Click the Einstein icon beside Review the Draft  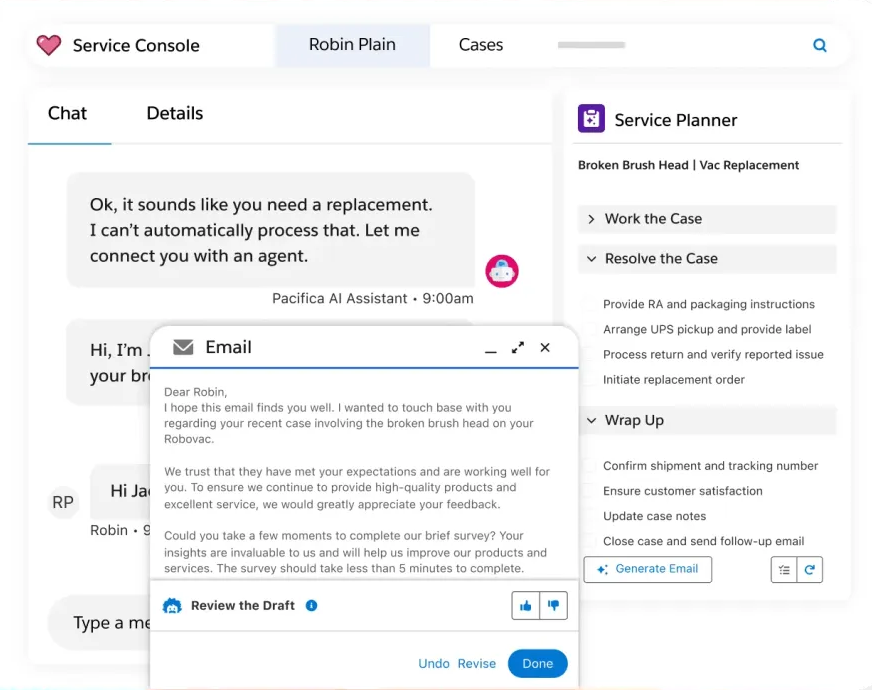click(x=172, y=605)
